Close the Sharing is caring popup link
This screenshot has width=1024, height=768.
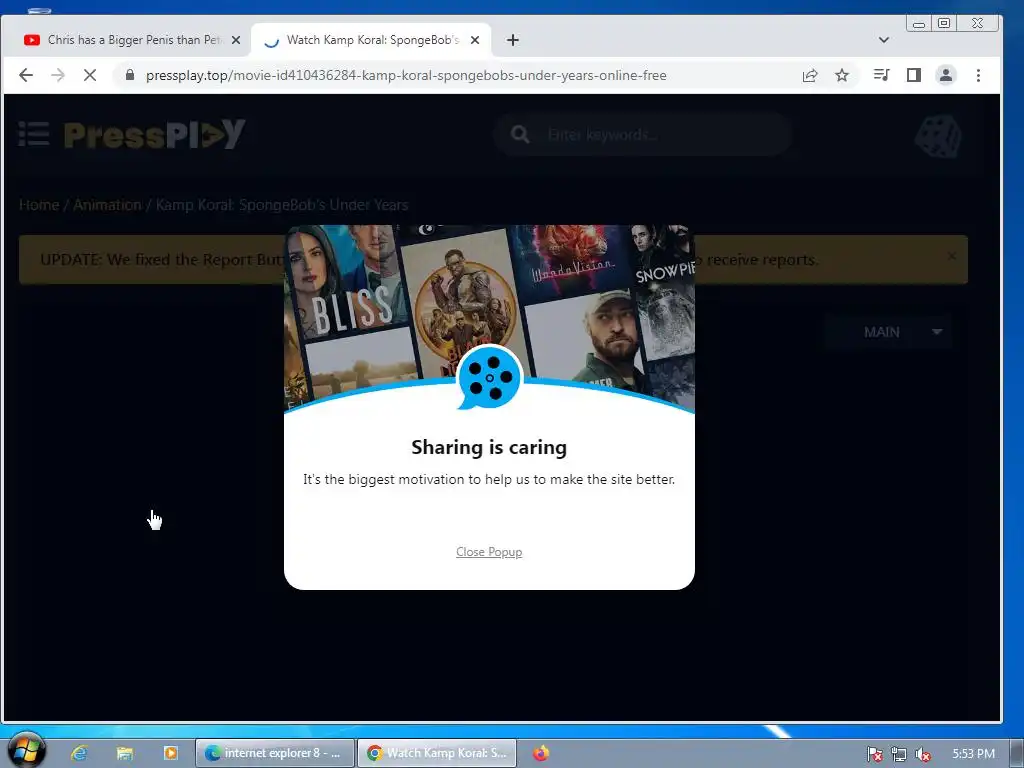pos(488,552)
